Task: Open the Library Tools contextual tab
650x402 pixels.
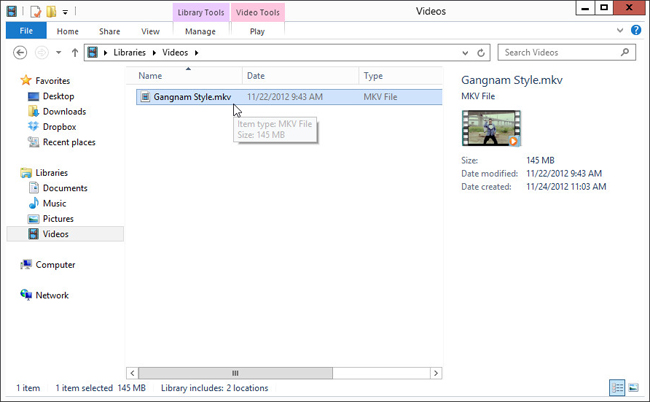Action: [x=201, y=12]
